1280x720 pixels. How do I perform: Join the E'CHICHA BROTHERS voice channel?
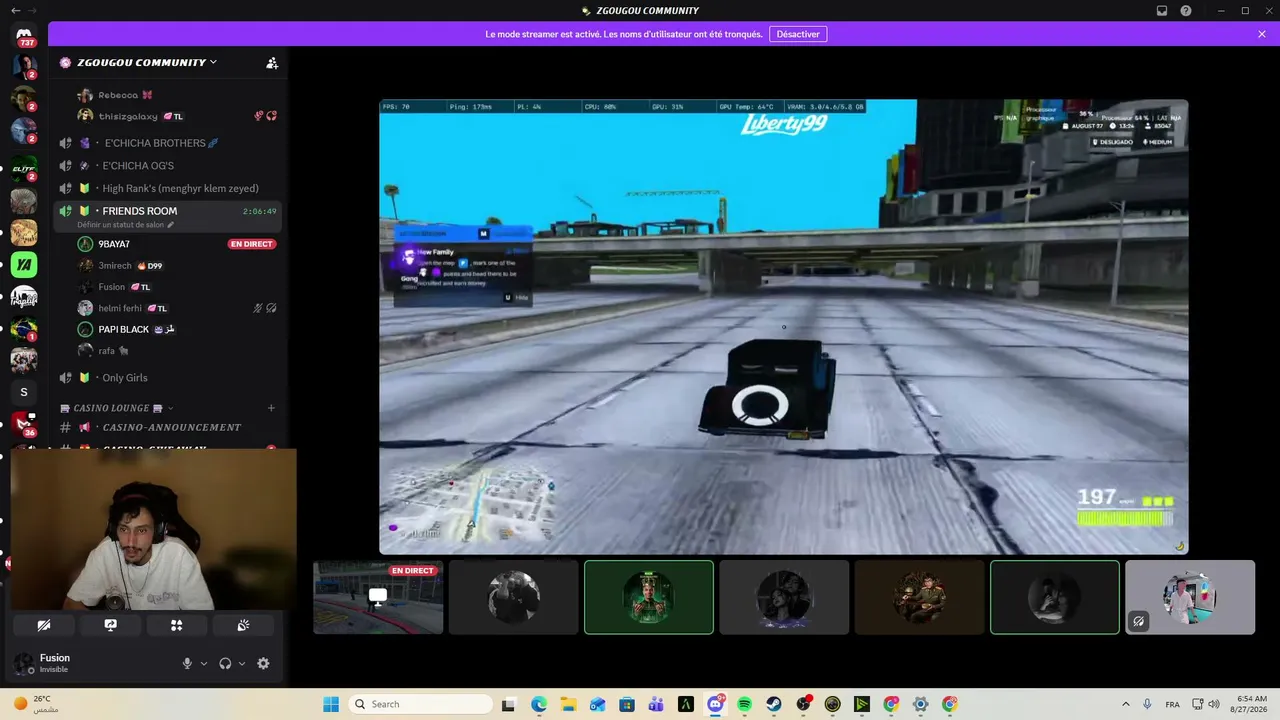pos(168,143)
